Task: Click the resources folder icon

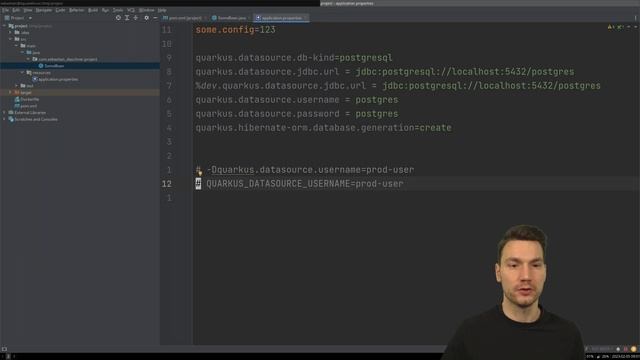Action: click(x=29, y=73)
